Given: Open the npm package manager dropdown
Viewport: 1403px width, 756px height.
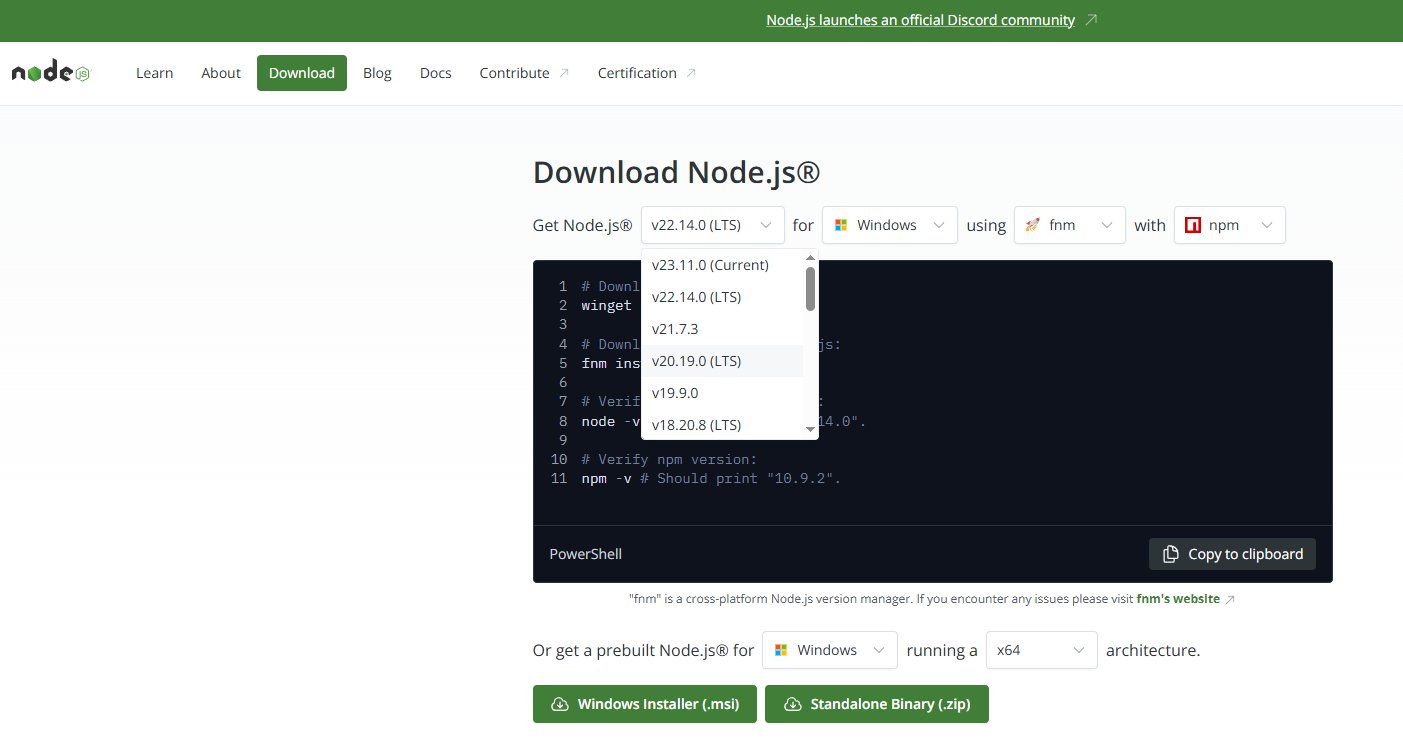Looking at the screenshot, I should (1230, 225).
